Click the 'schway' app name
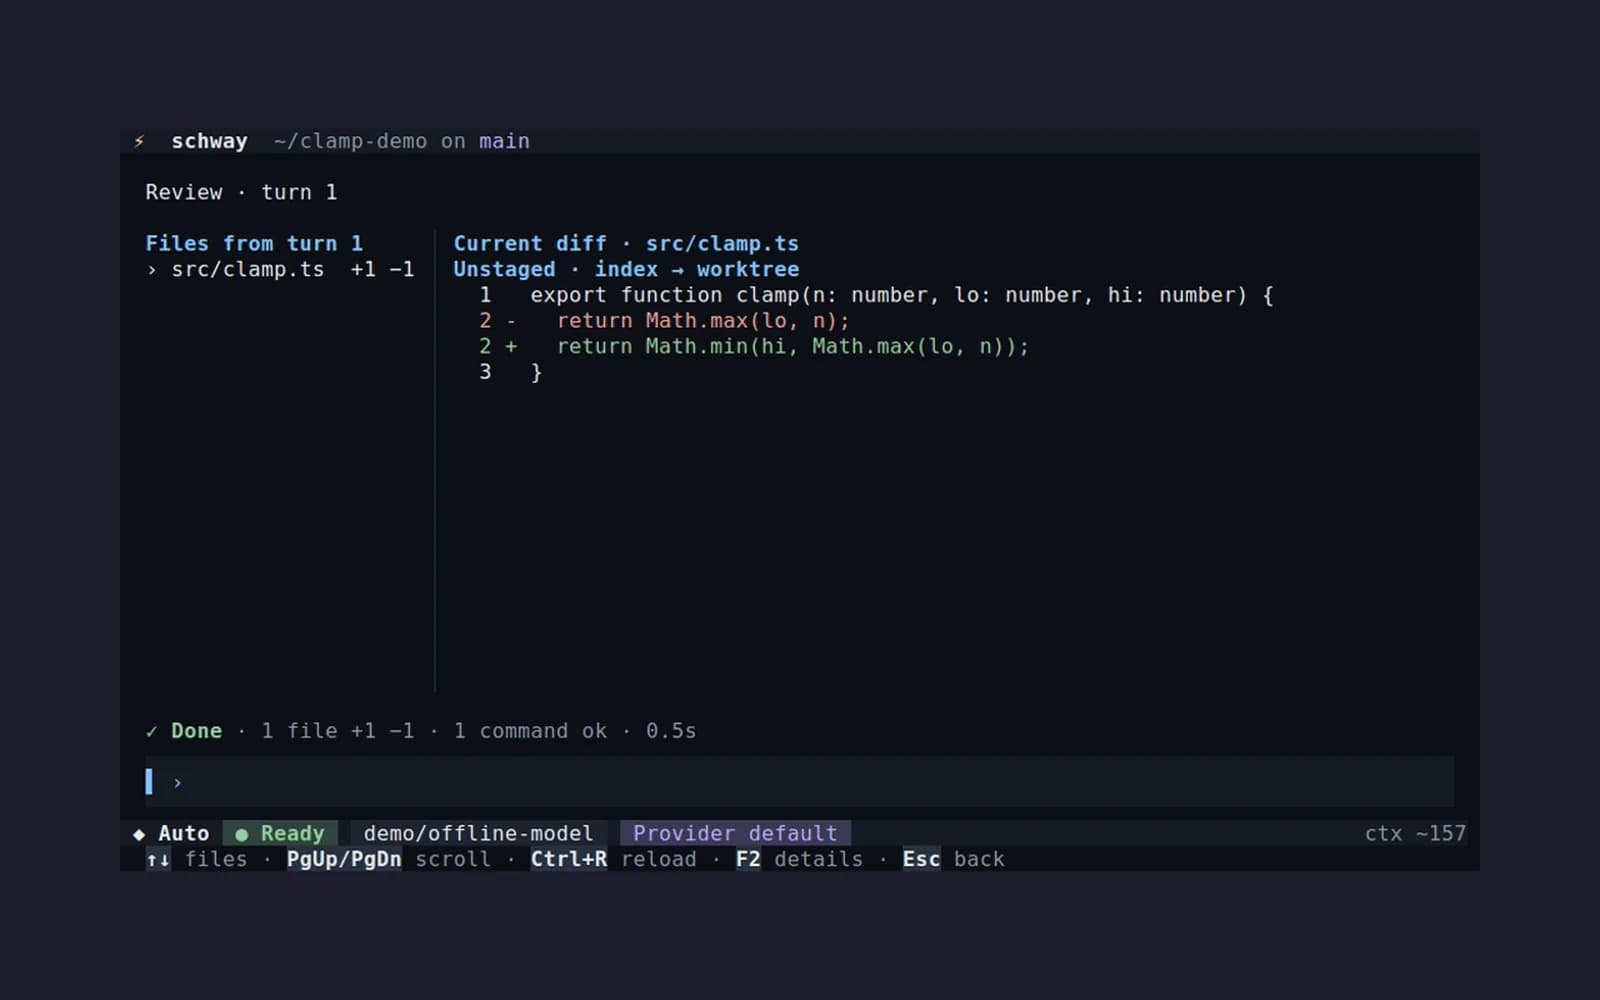Viewport: 1600px width, 1000px height. point(209,141)
